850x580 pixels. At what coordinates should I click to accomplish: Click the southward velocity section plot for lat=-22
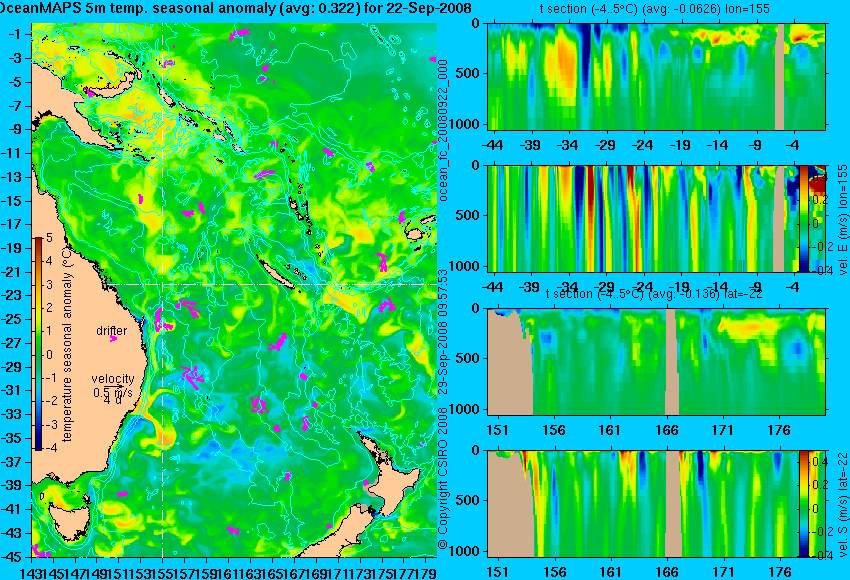(643, 504)
